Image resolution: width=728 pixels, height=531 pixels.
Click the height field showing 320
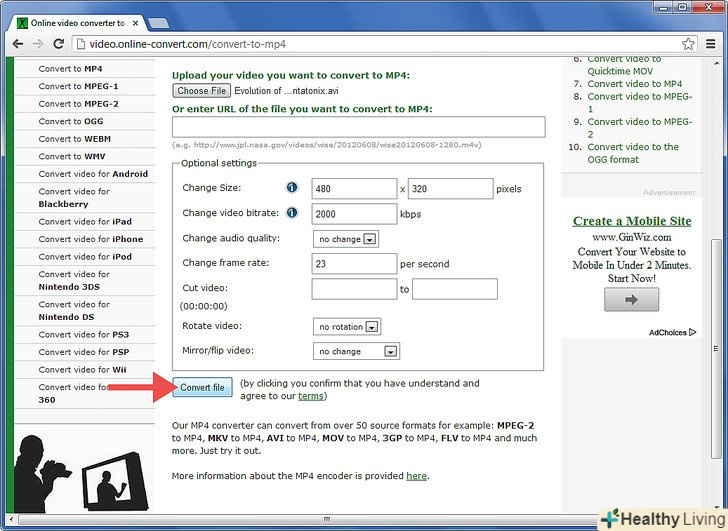tap(450, 188)
